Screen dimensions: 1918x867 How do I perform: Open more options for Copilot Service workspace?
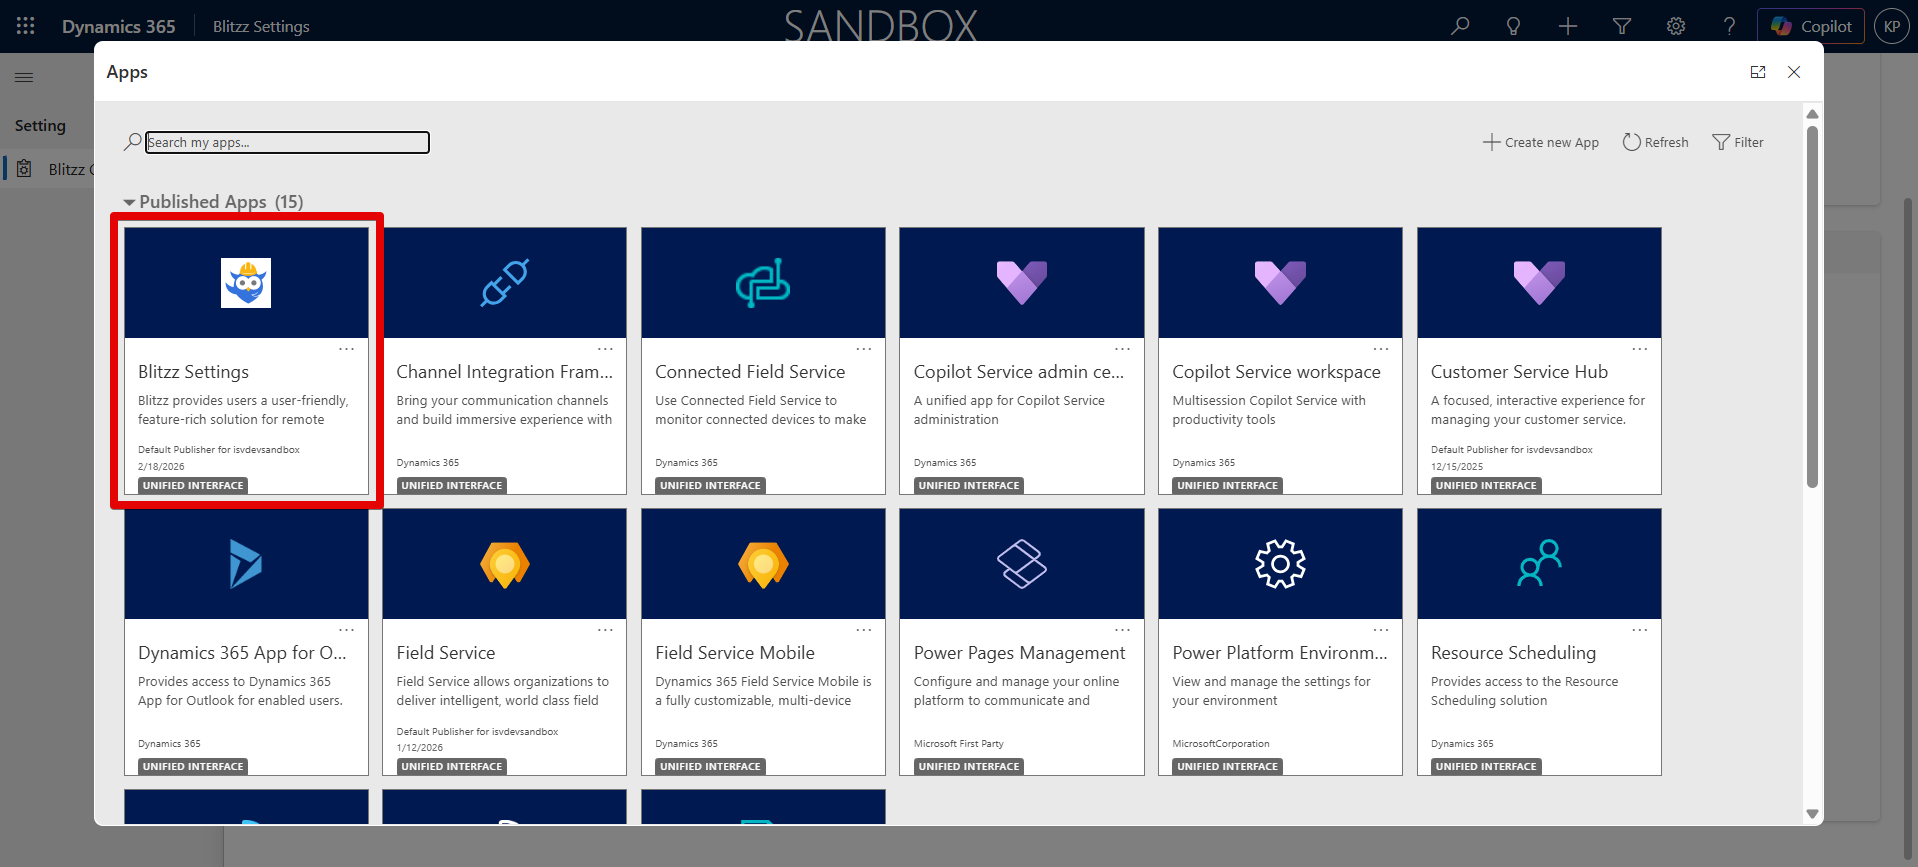coord(1381,349)
